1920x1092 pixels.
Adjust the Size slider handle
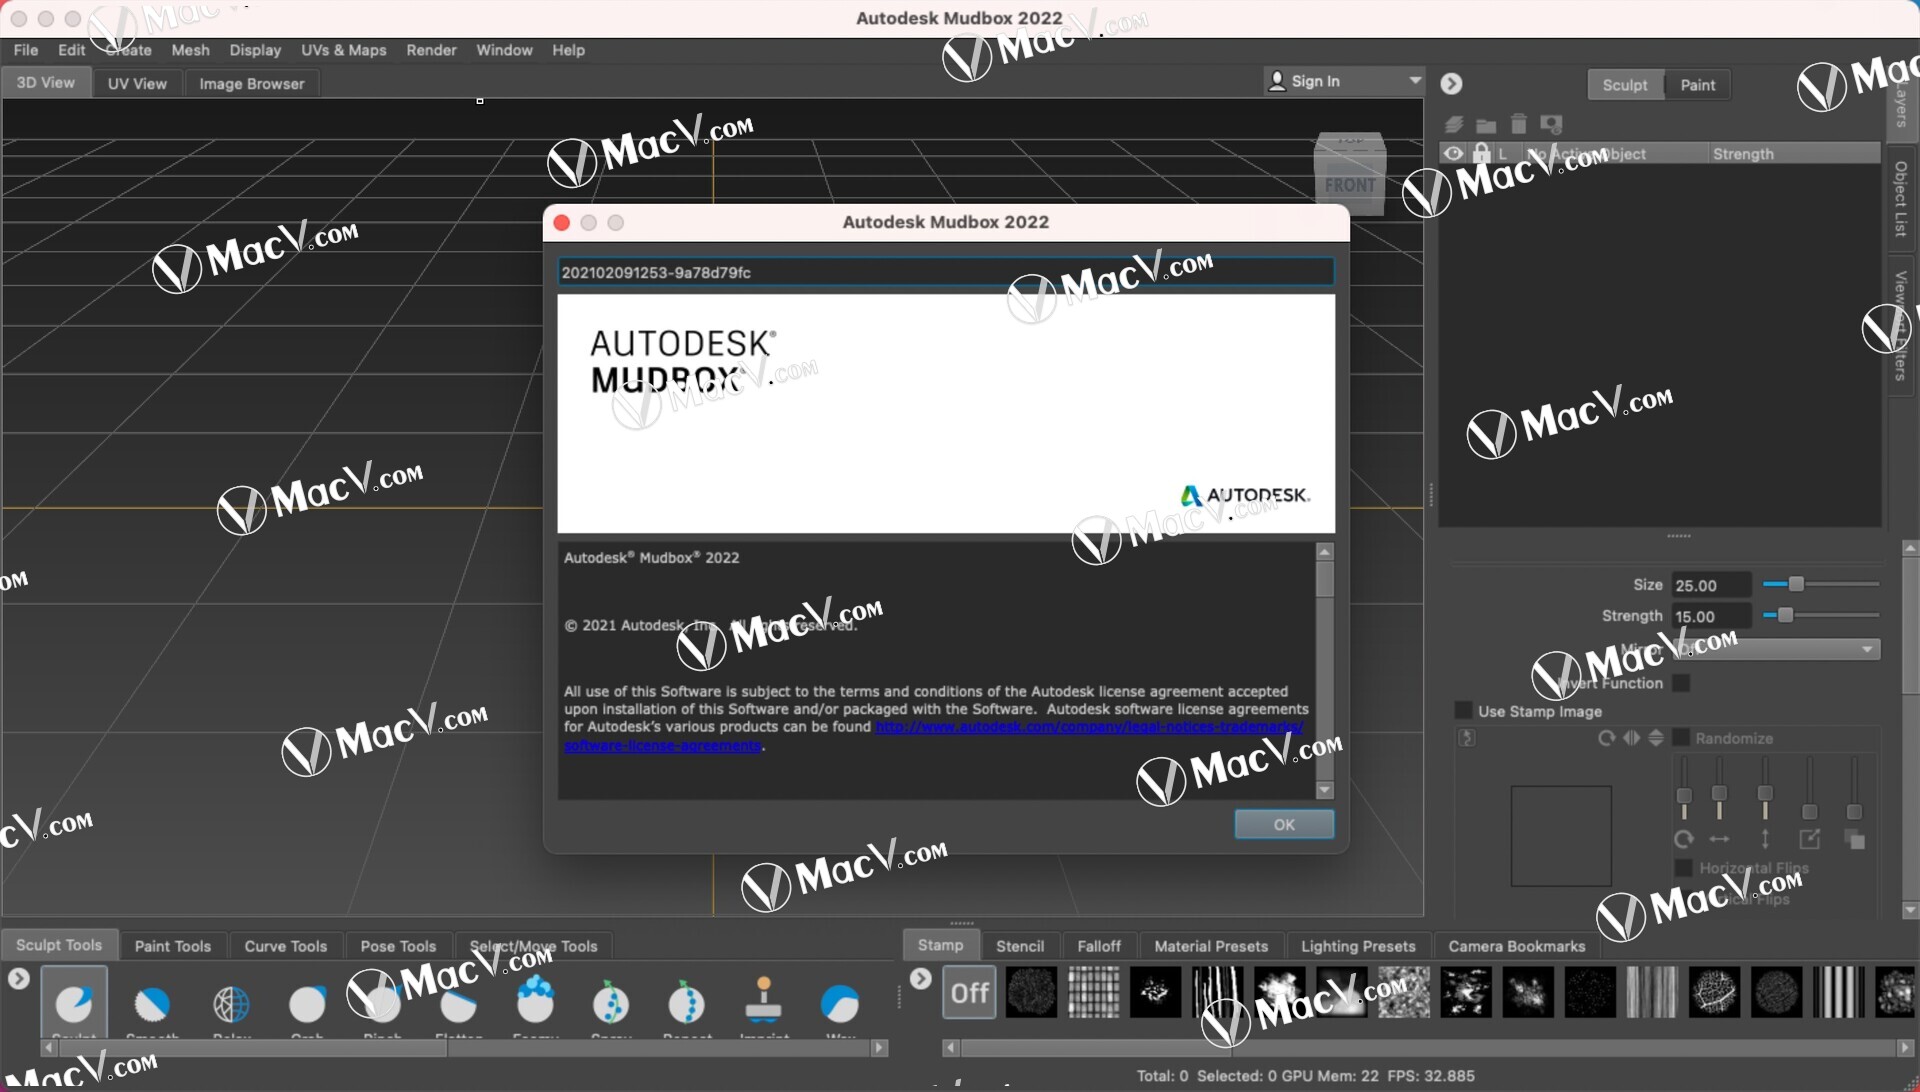click(1796, 584)
